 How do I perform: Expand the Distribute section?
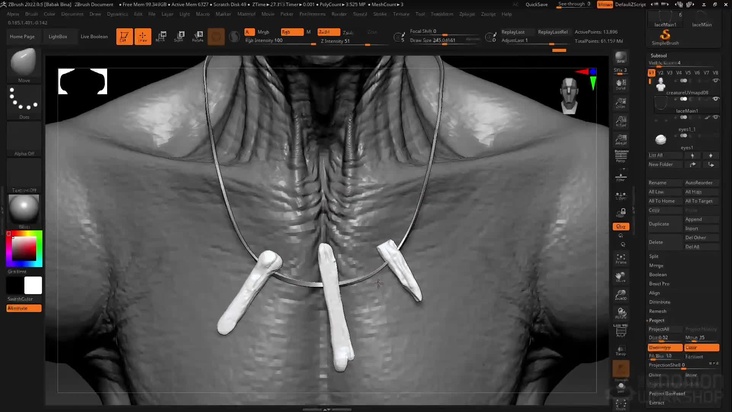(658, 302)
